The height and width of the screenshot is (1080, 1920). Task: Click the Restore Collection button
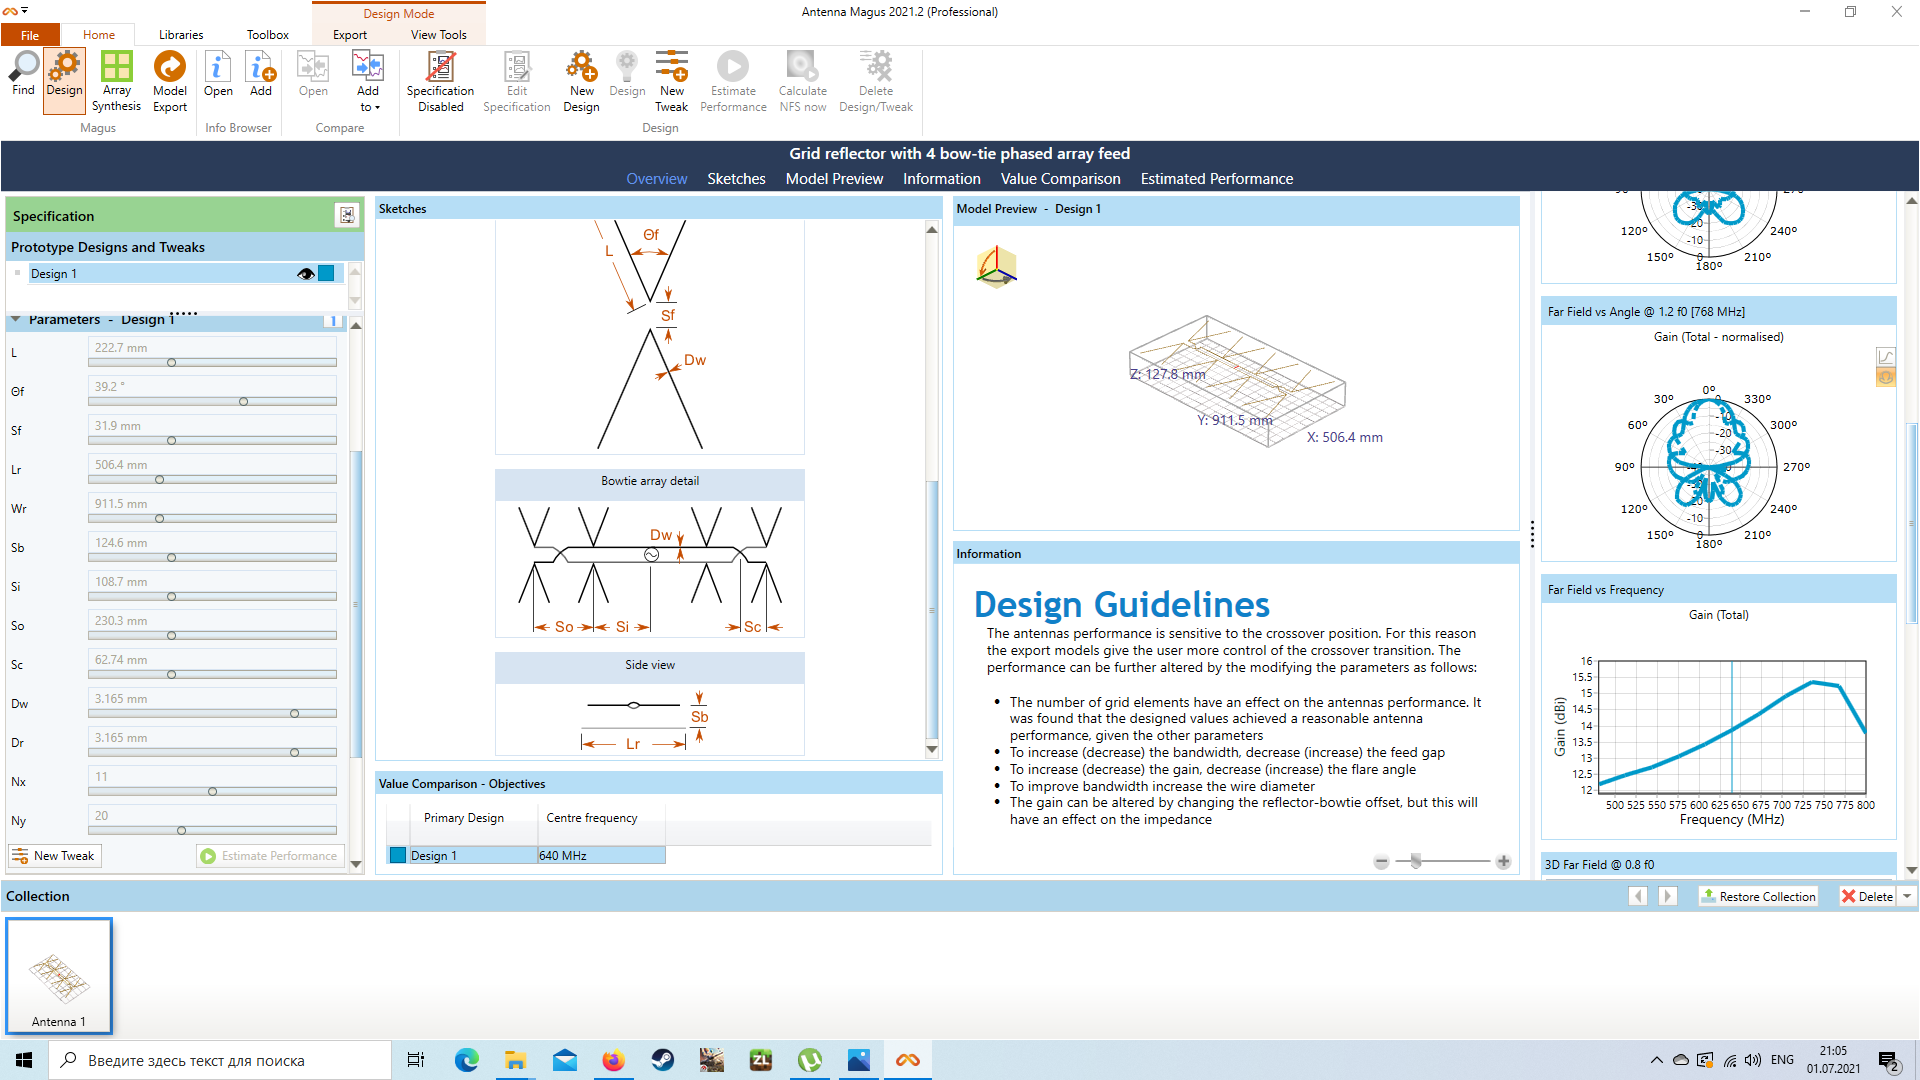click(1758, 896)
